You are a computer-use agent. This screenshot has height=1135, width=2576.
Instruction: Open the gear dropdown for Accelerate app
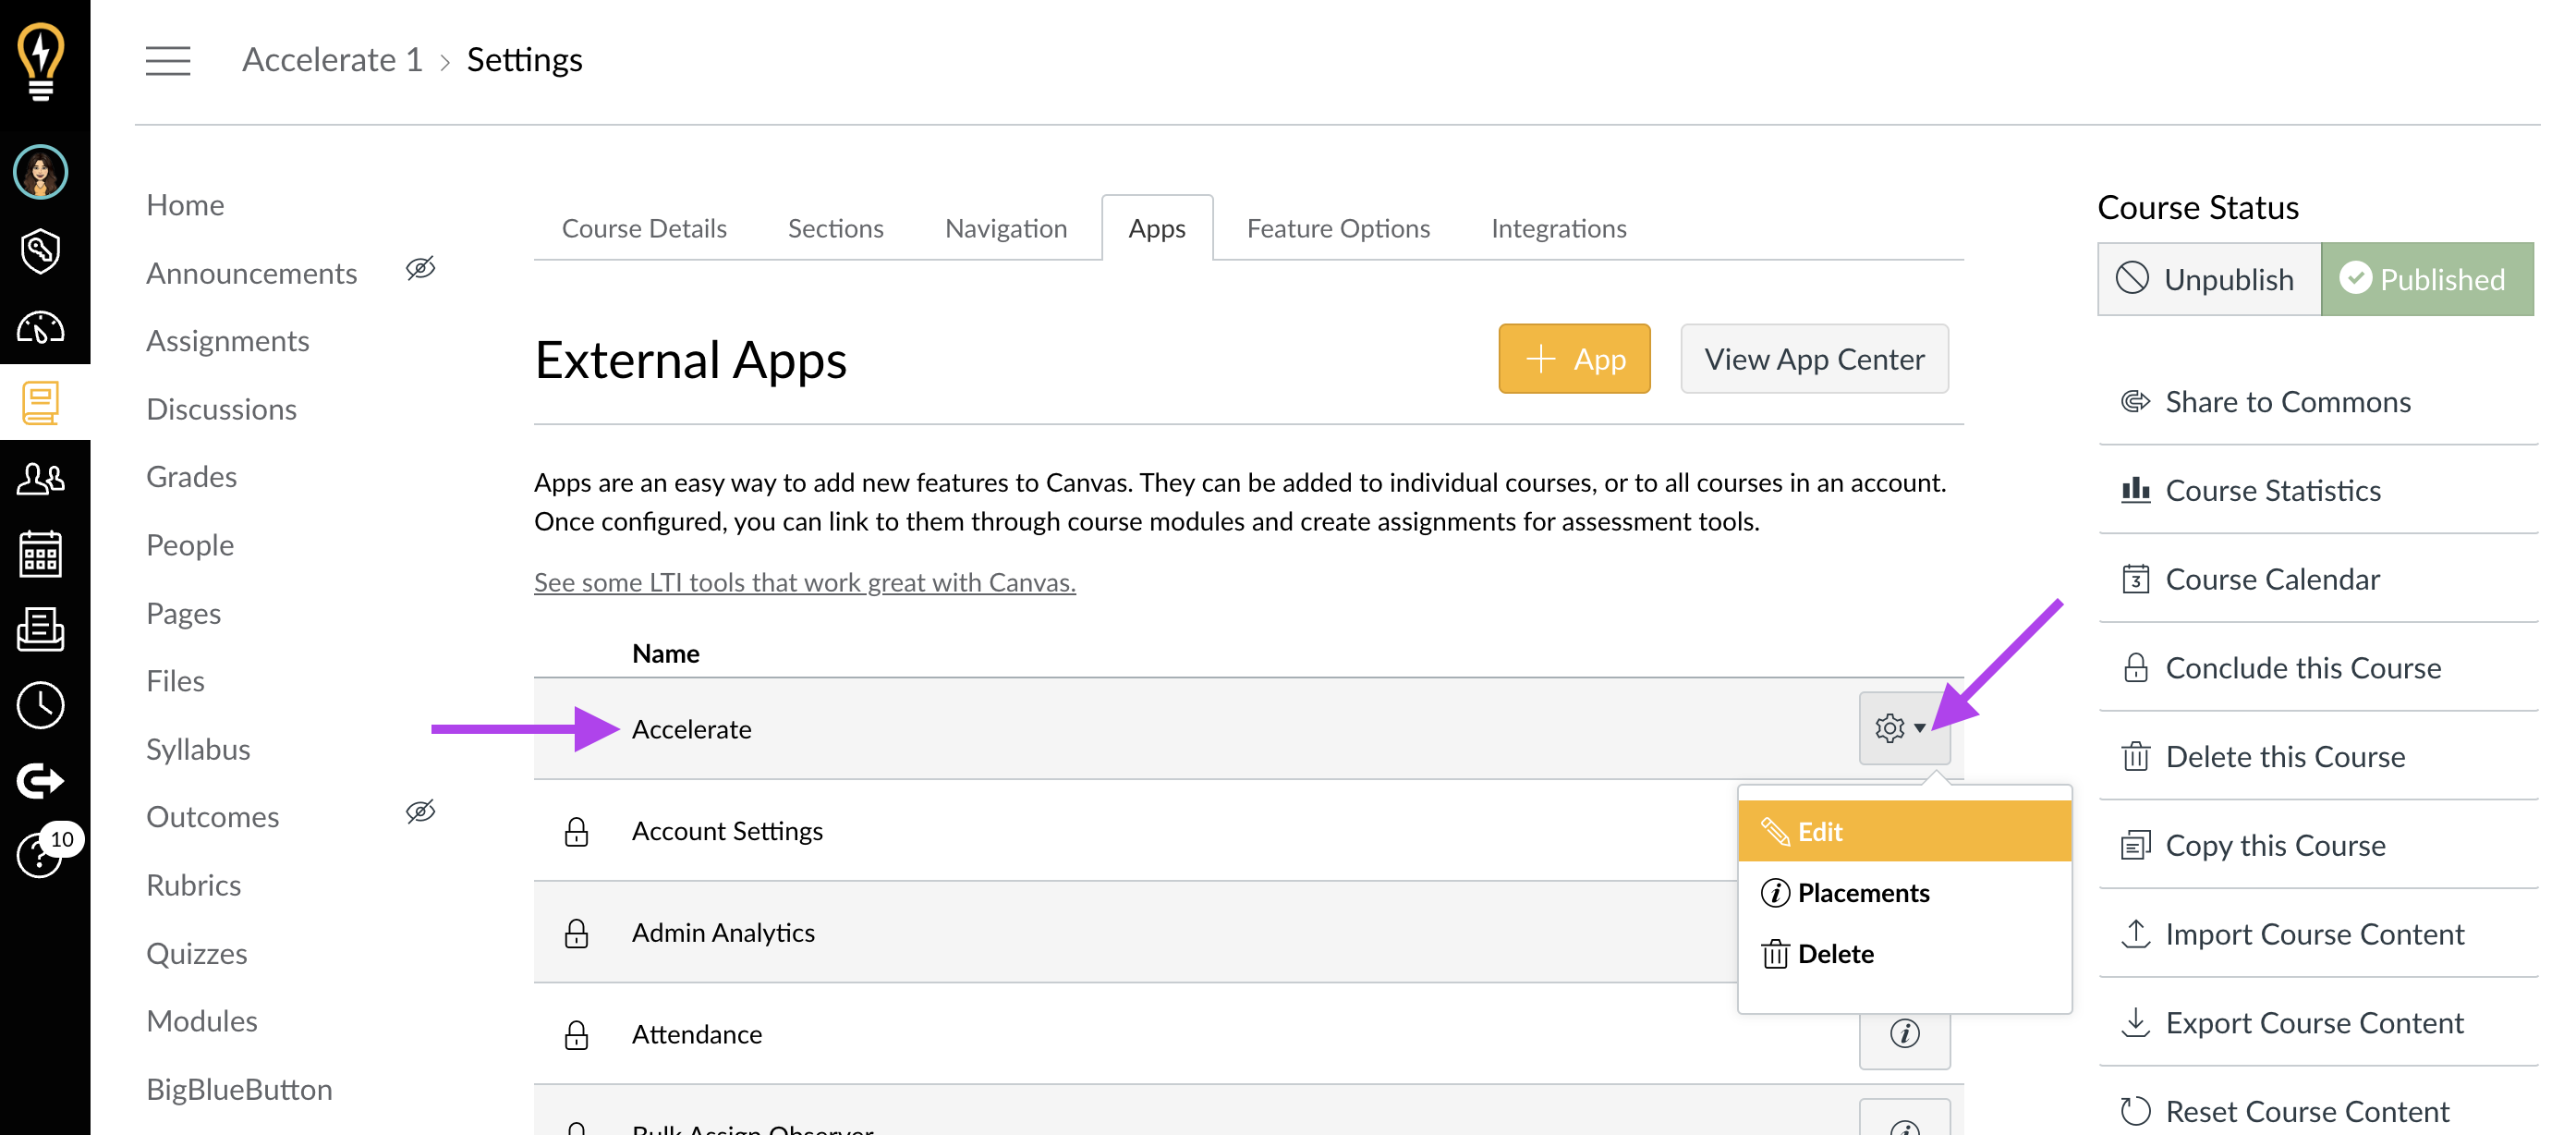click(1904, 728)
